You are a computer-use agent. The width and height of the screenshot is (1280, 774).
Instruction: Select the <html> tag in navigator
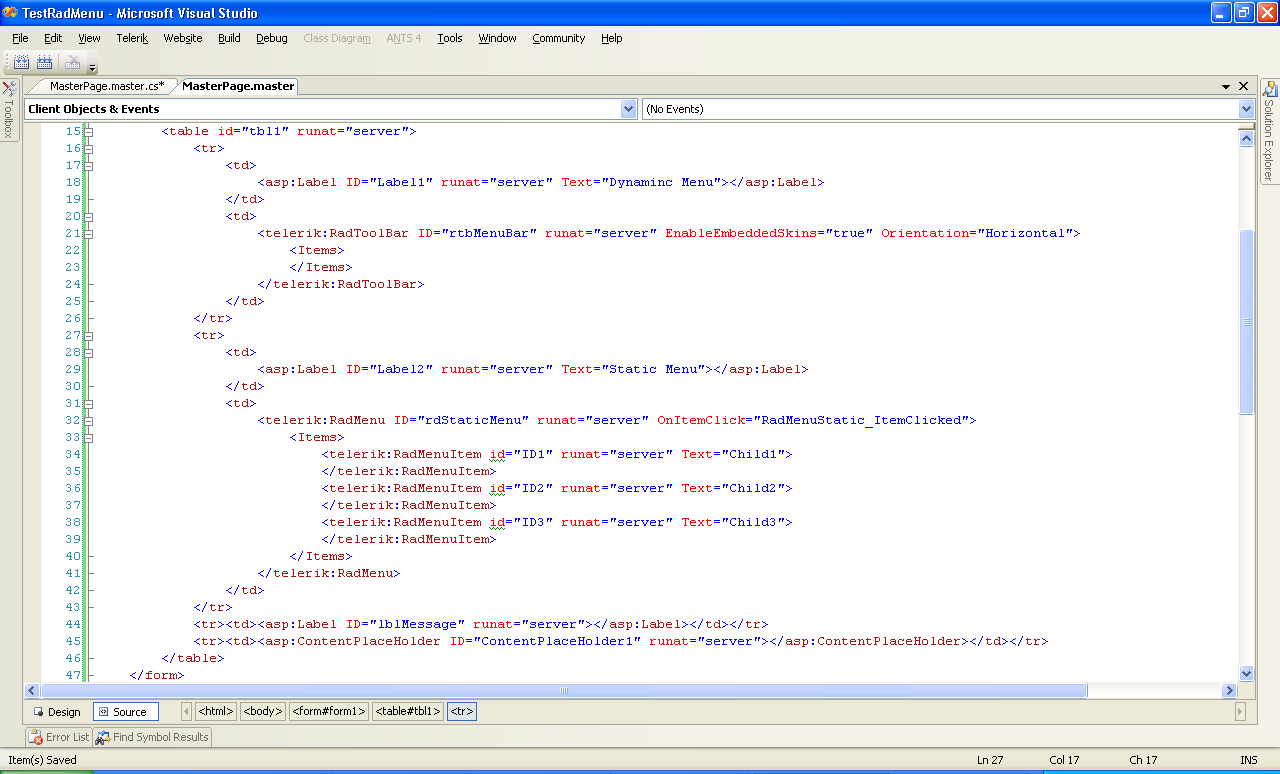point(216,712)
